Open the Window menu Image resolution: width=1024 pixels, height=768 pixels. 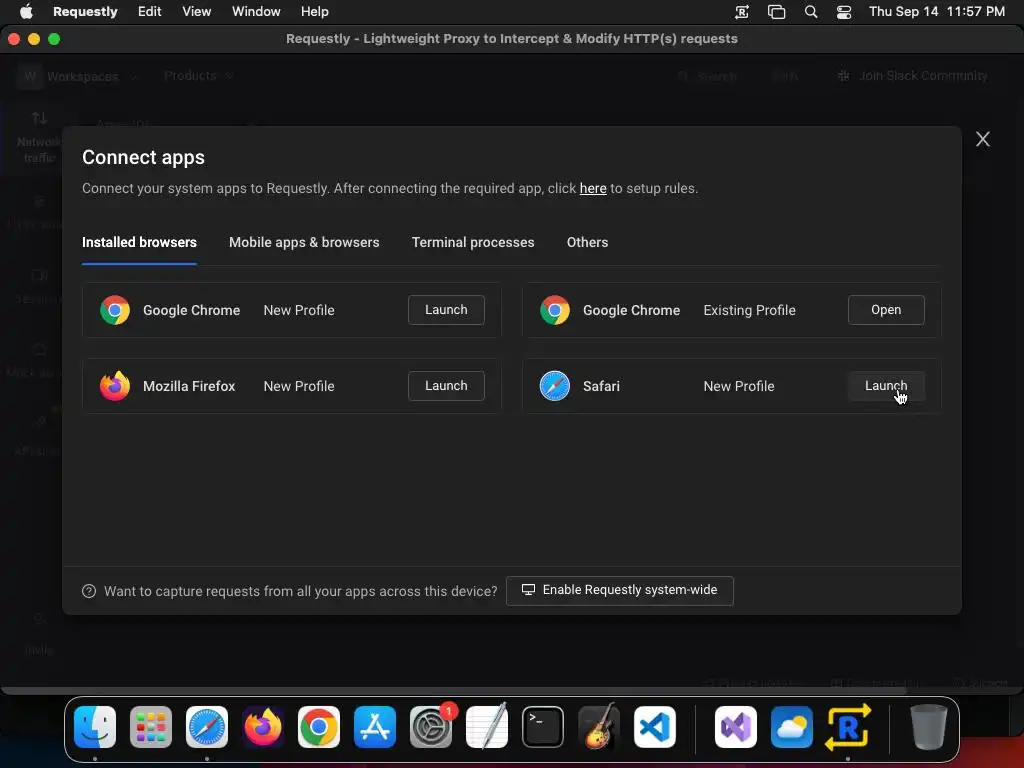[256, 11]
